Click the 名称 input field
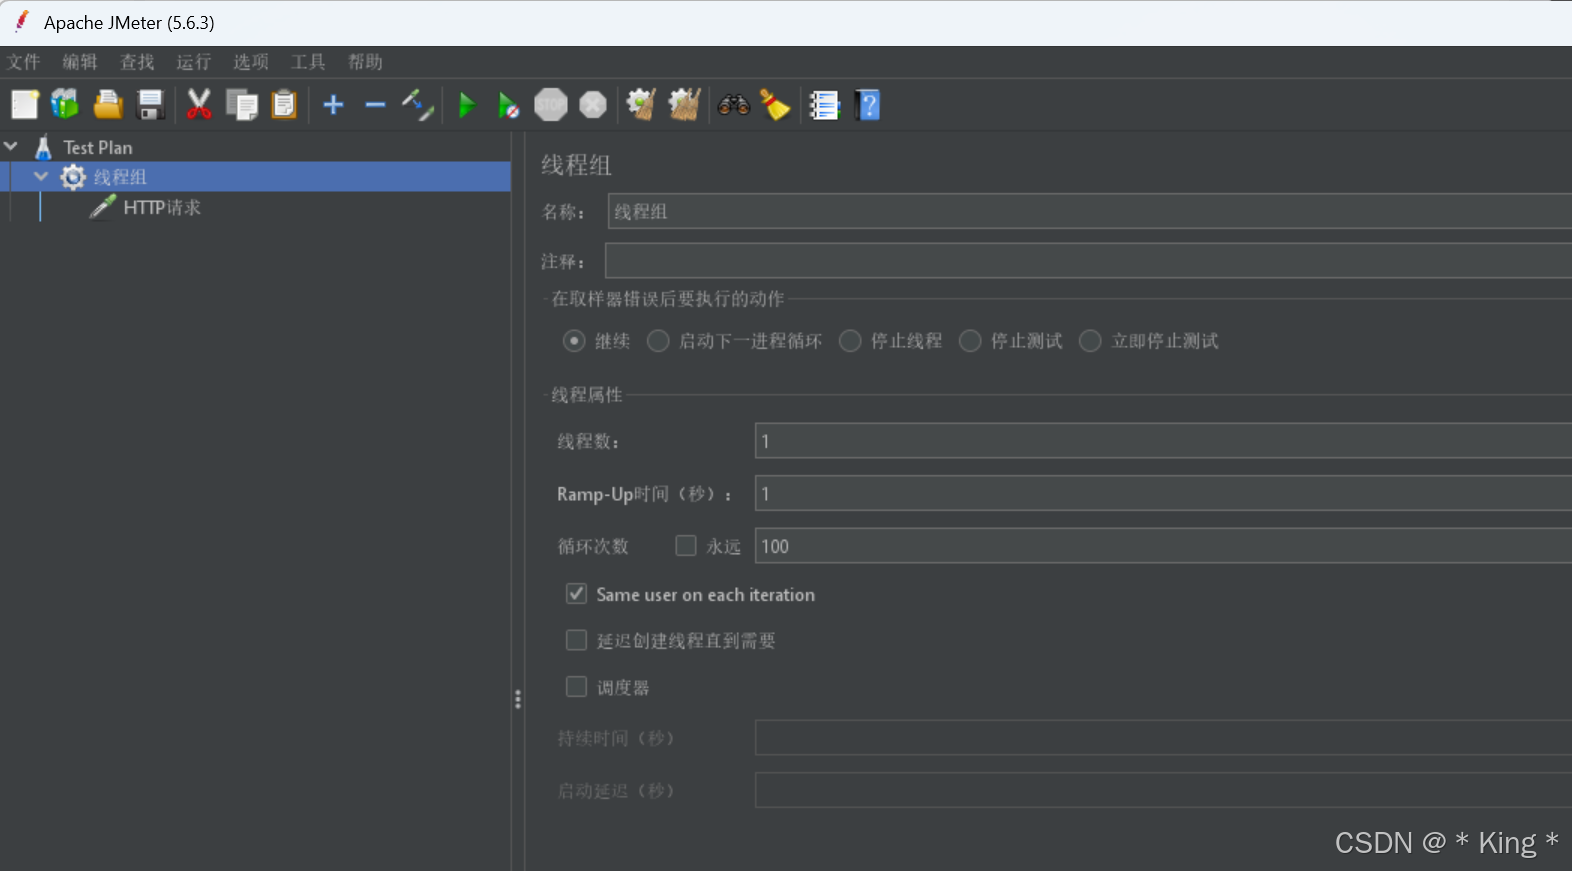Screen dimensions: 1572x871 pos(1089,211)
